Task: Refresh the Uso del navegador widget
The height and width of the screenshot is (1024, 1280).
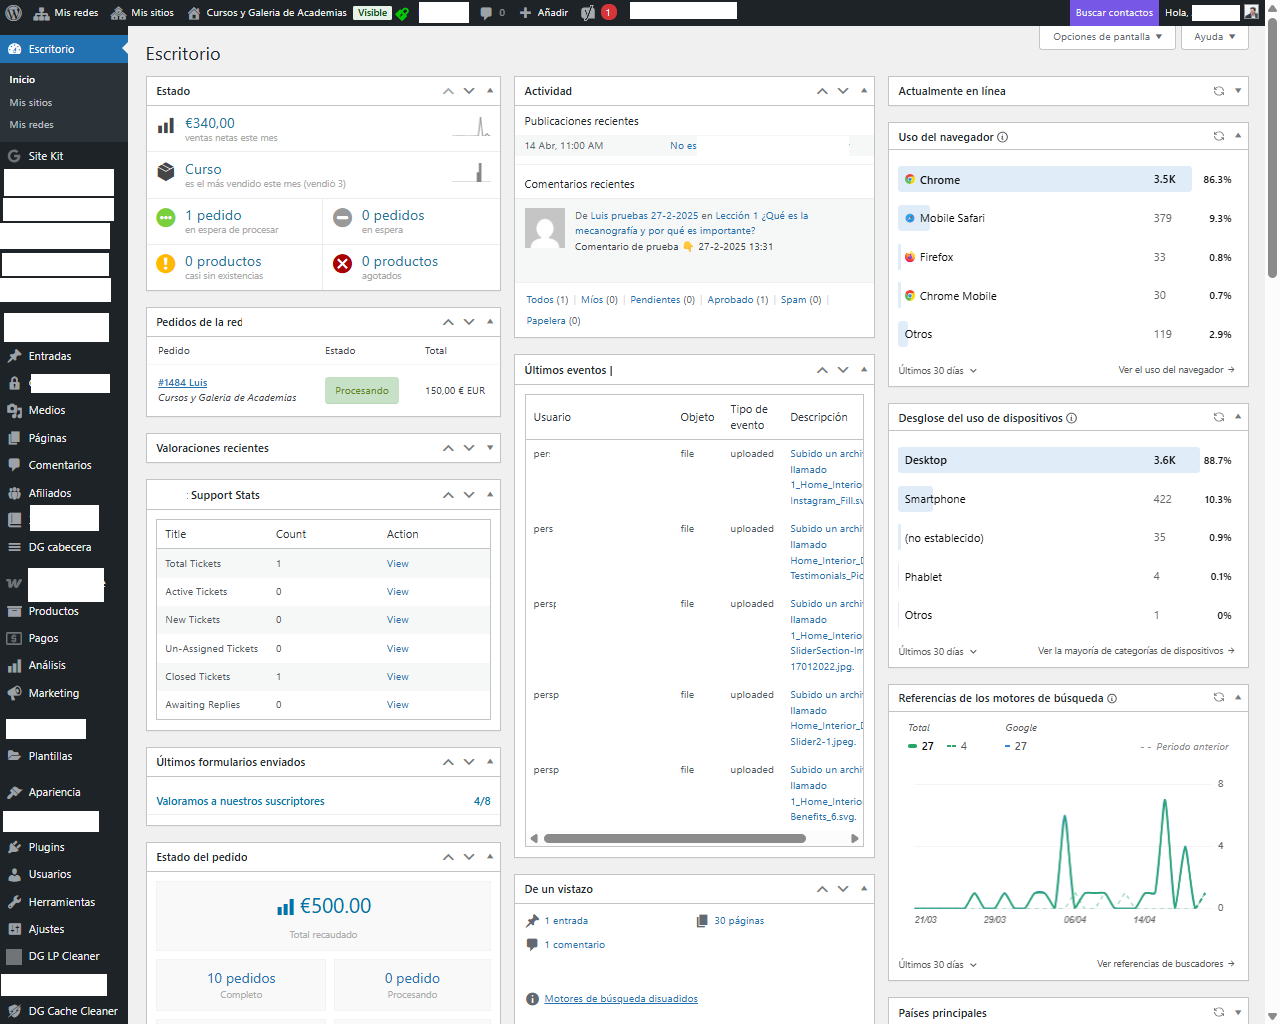Action: pyautogui.click(x=1218, y=137)
